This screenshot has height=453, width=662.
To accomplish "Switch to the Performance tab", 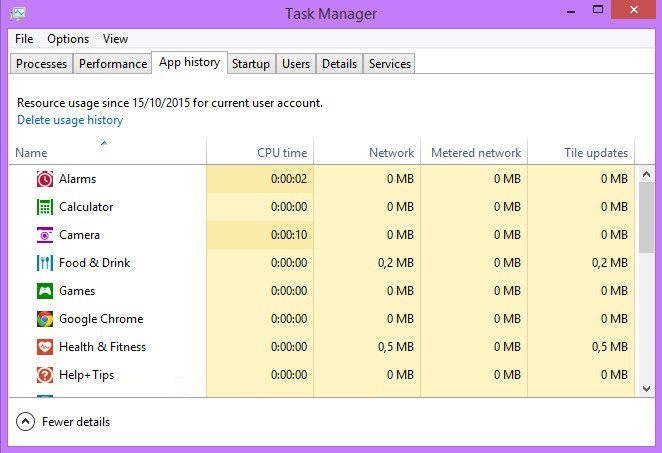I will [113, 64].
